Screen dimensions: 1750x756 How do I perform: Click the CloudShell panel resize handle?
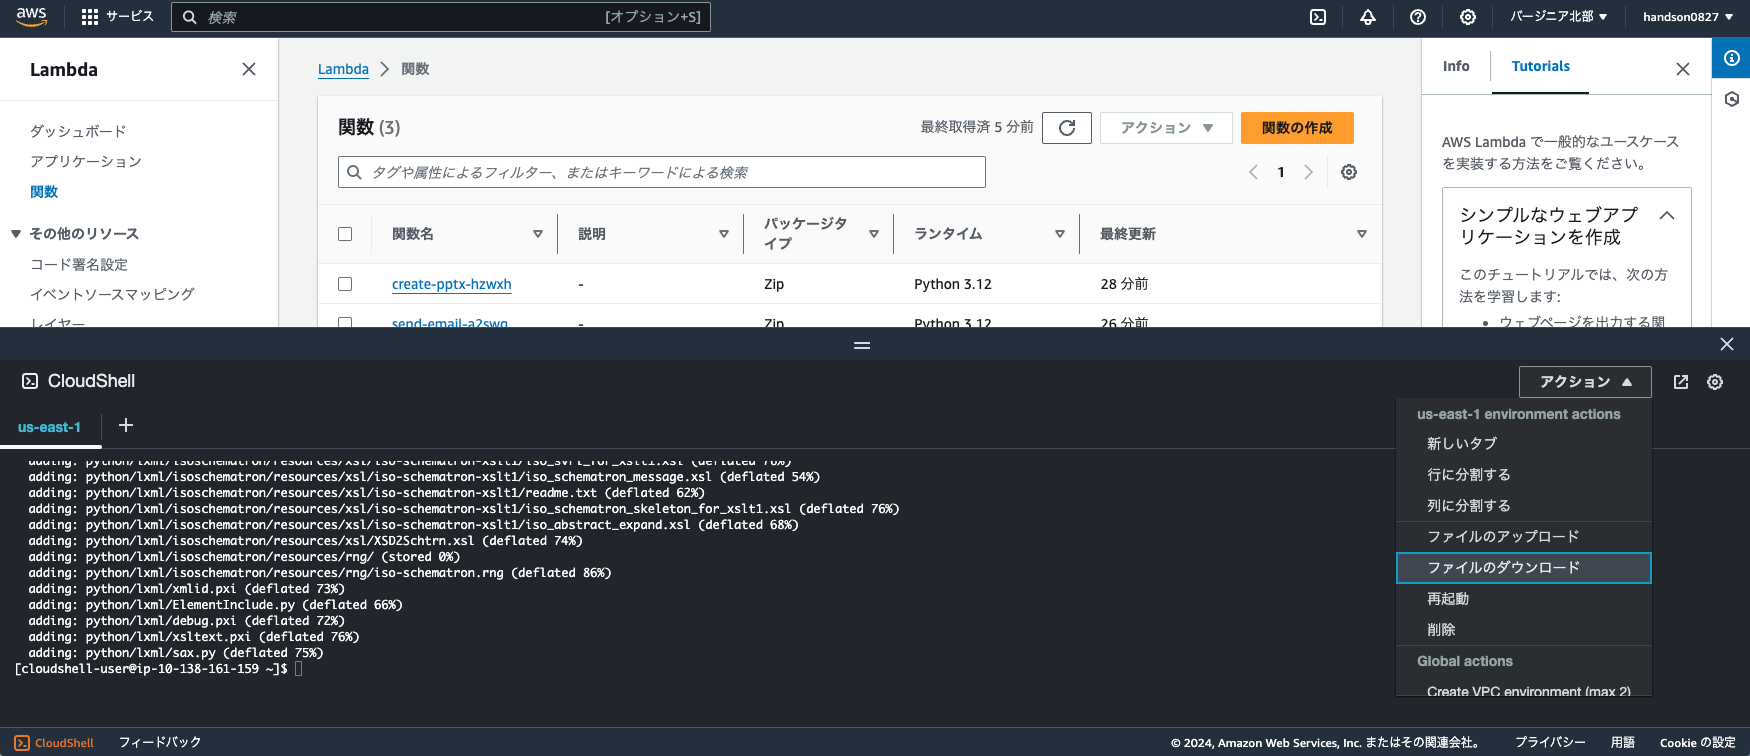pyautogui.click(x=862, y=345)
